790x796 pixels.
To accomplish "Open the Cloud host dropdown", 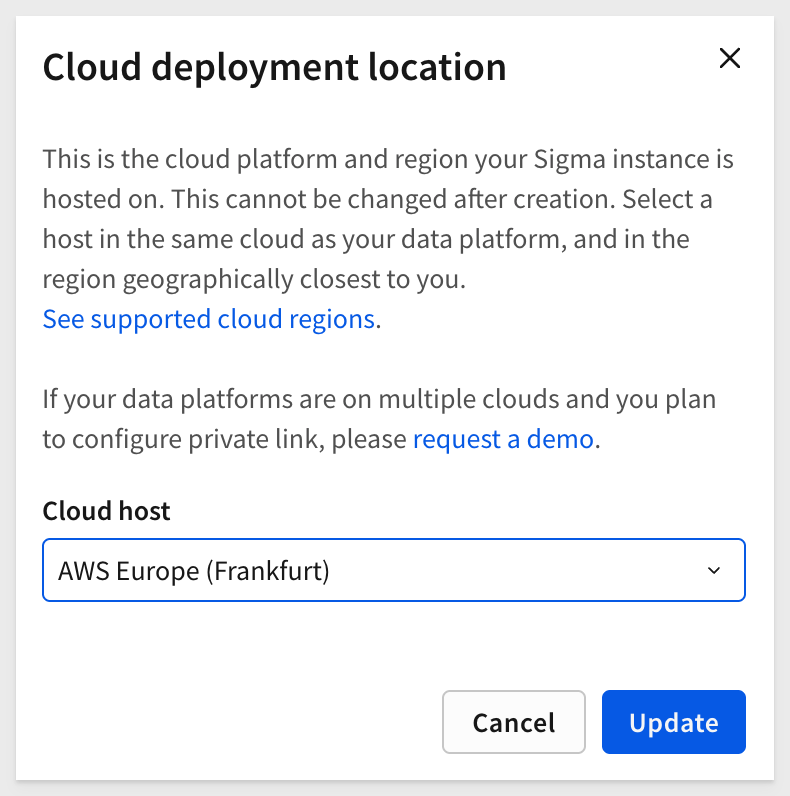I will tap(394, 570).
